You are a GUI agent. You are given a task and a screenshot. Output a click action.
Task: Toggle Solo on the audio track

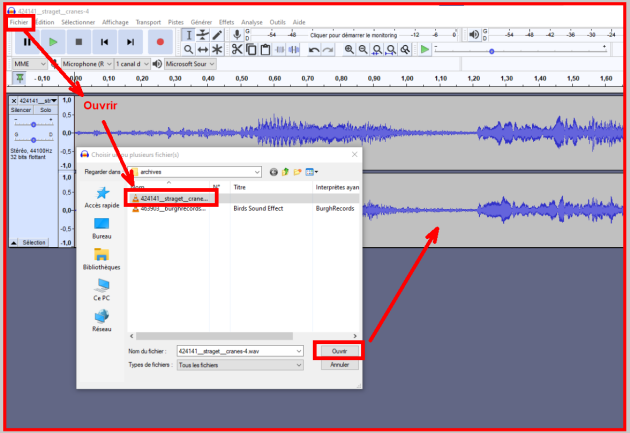(45, 109)
